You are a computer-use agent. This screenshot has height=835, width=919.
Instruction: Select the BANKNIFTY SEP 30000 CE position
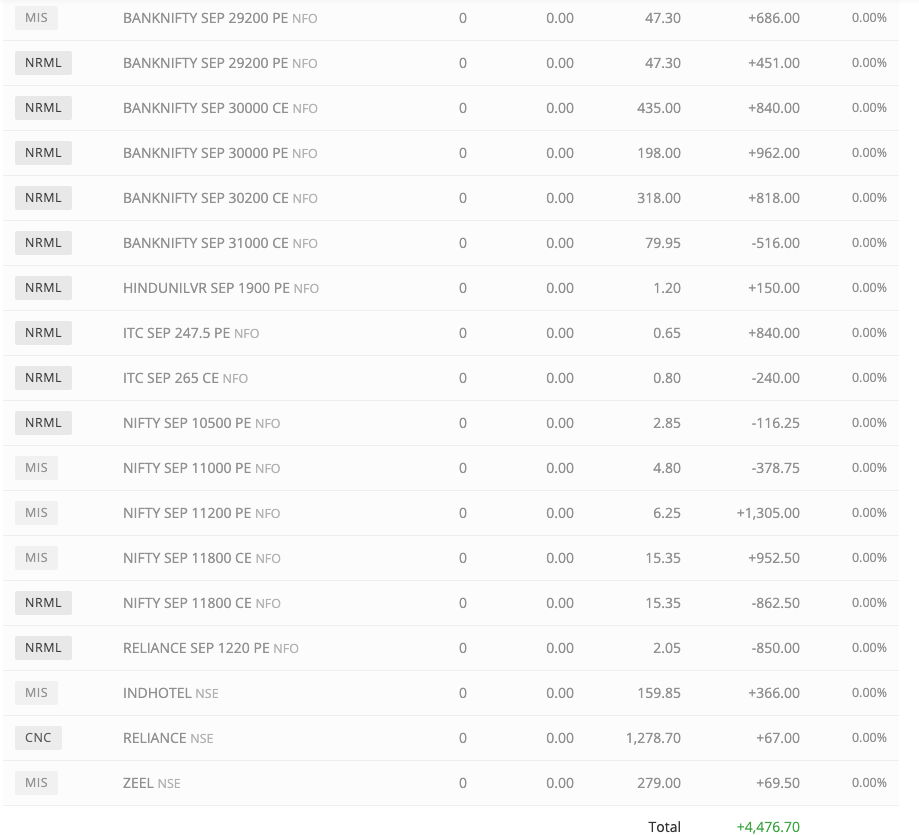206,108
